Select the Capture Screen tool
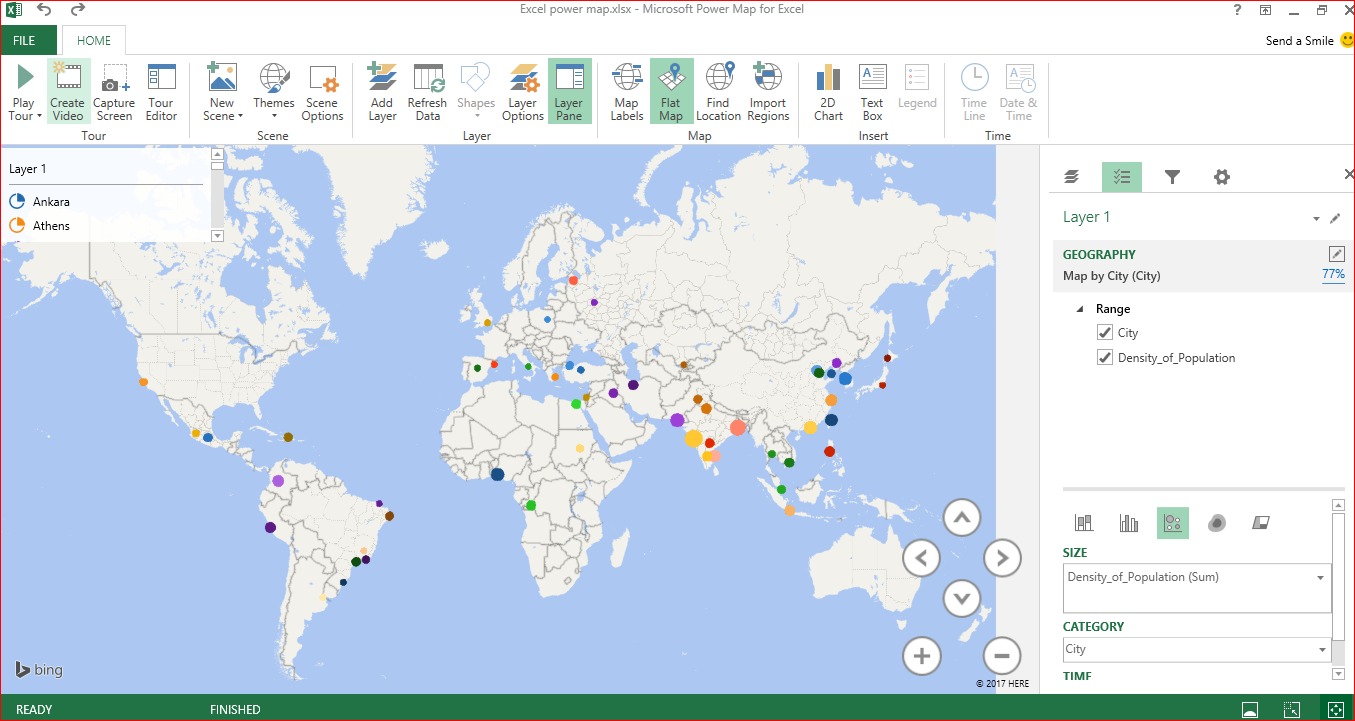Screen dimensions: 1355x721 click(114, 92)
